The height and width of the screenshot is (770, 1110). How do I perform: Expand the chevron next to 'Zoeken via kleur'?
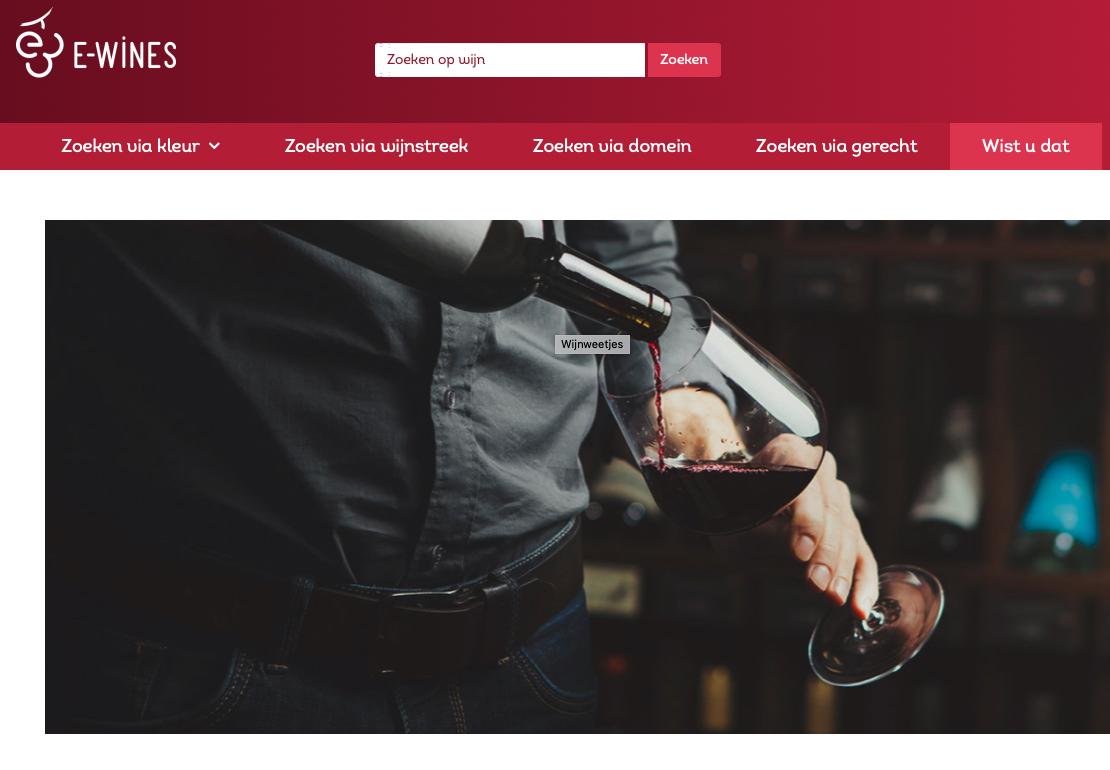pyautogui.click(x=214, y=146)
